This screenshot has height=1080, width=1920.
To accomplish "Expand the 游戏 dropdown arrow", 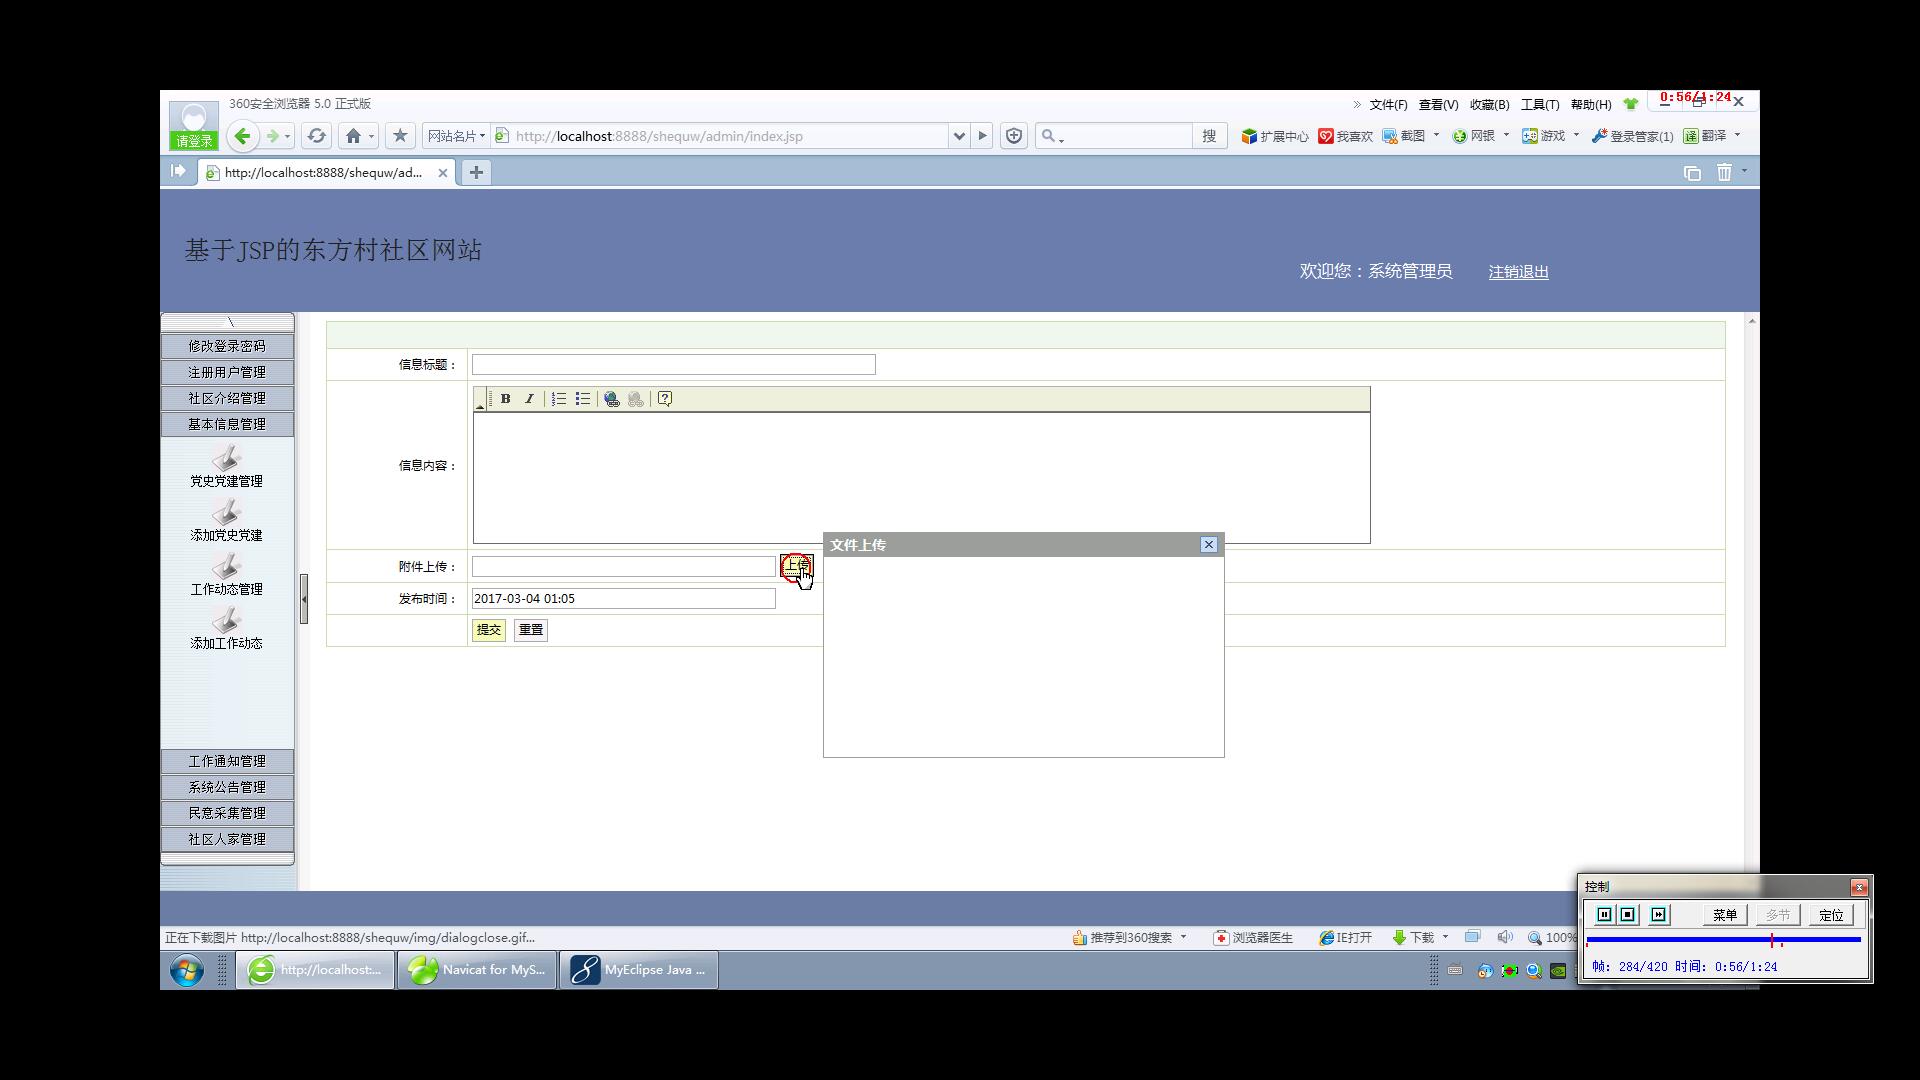I will tap(1576, 135).
